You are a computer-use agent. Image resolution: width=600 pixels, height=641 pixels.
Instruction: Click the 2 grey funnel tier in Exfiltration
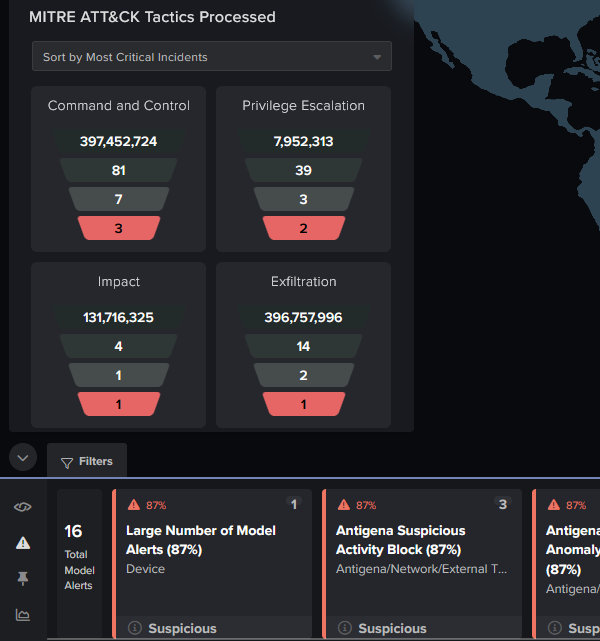tap(303, 375)
